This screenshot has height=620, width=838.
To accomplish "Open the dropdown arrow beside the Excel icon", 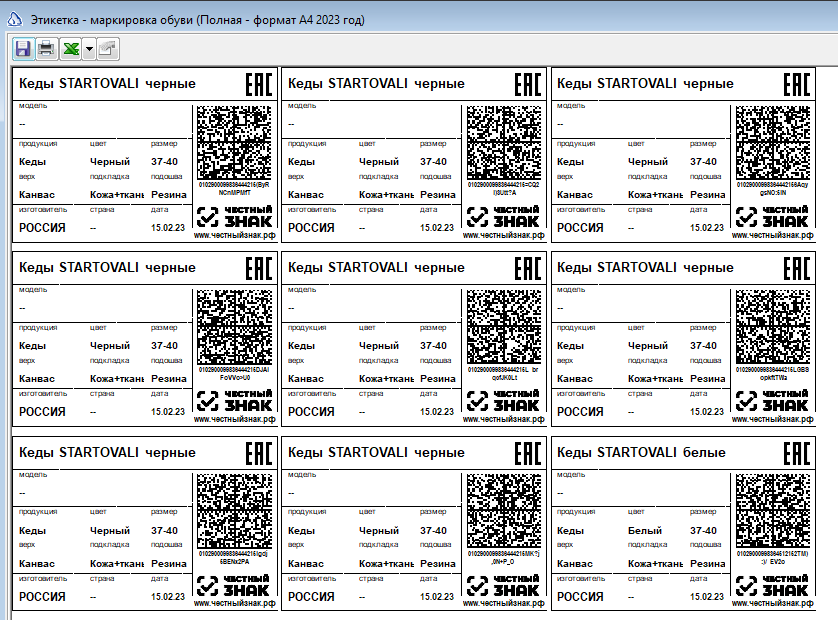I will (x=89, y=49).
